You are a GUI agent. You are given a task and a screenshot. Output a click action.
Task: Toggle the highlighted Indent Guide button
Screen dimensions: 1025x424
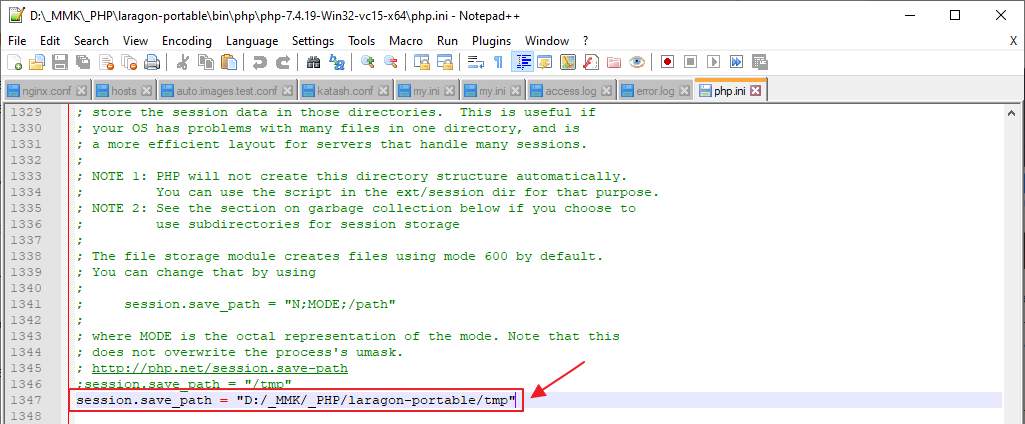(x=522, y=62)
